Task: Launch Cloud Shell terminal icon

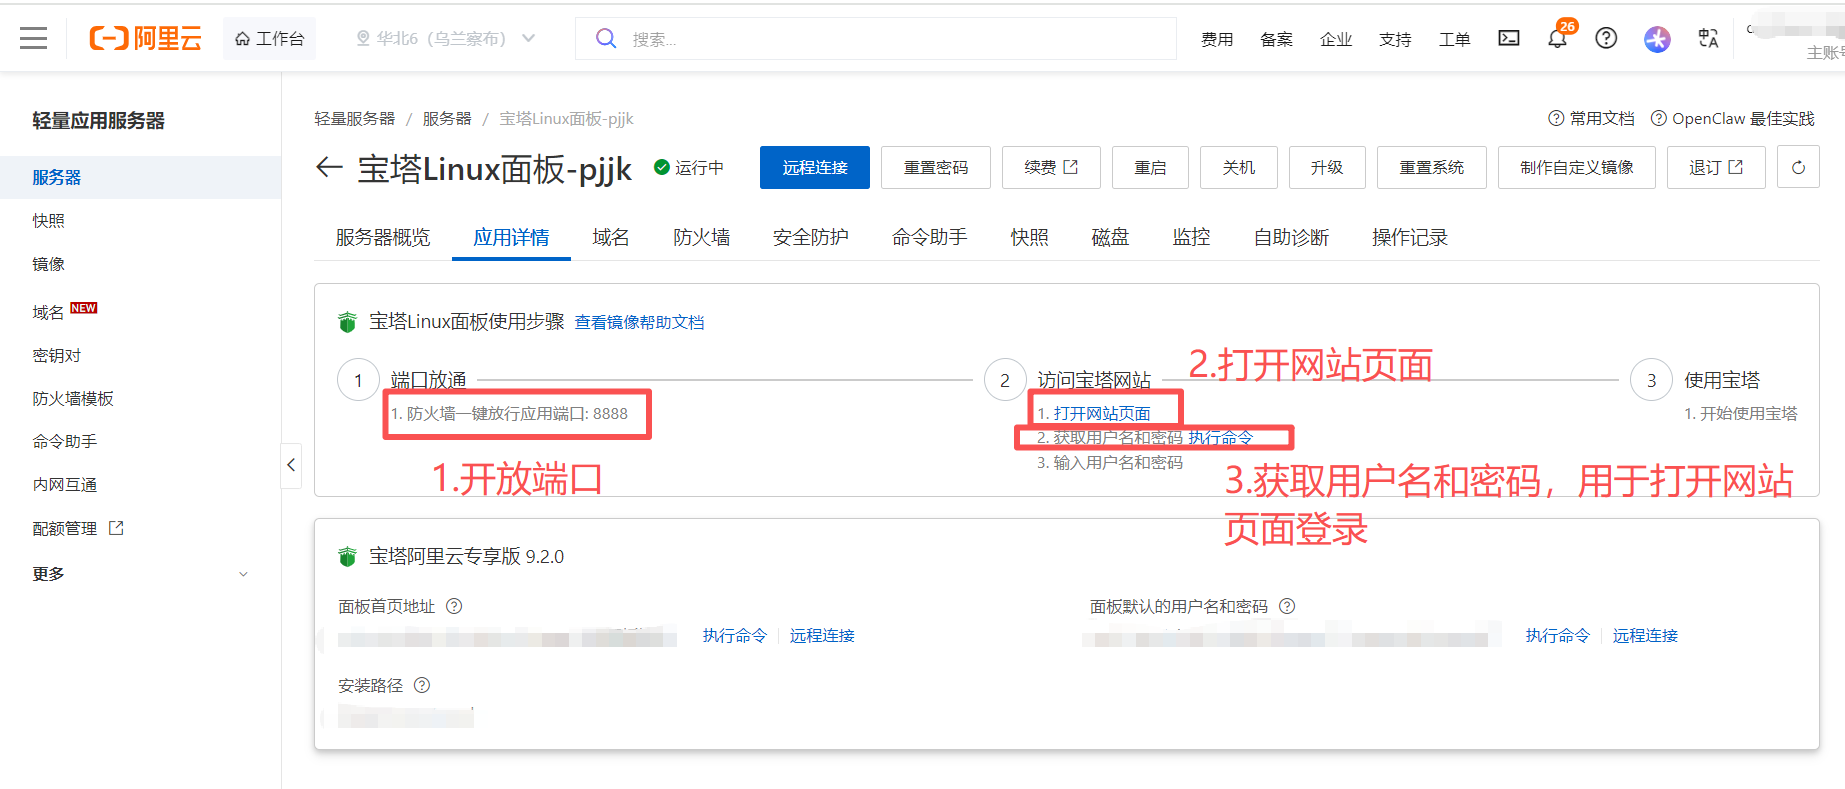Action: [1509, 38]
